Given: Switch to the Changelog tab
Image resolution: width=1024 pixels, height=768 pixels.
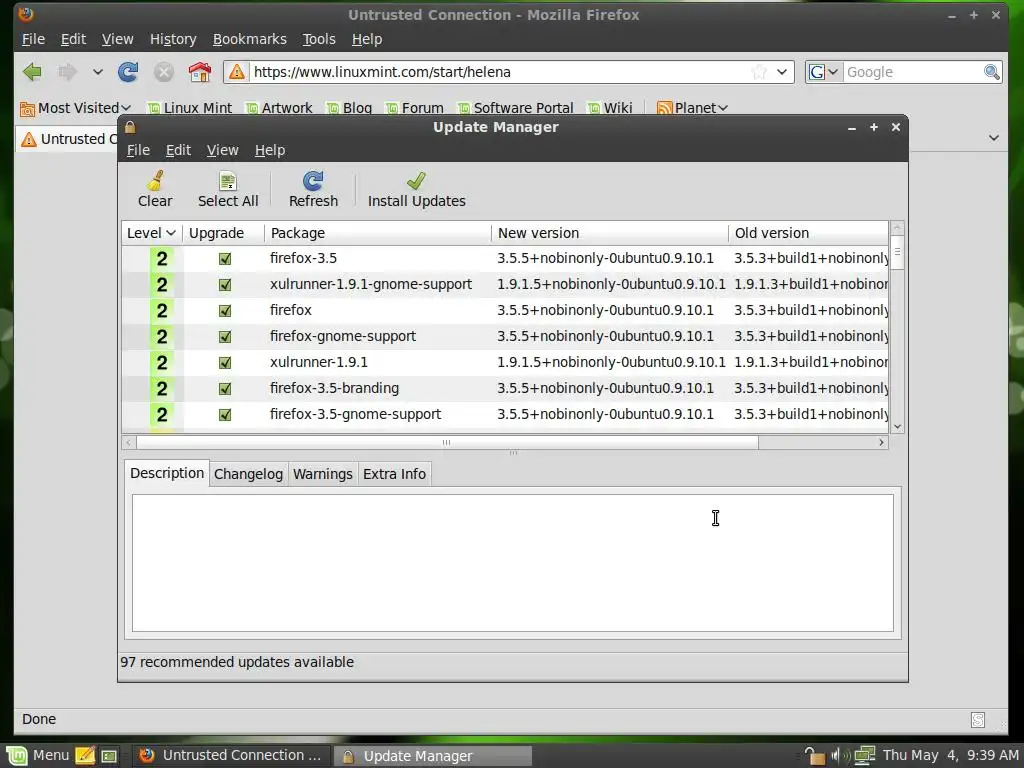Looking at the screenshot, I should click(x=248, y=474).
